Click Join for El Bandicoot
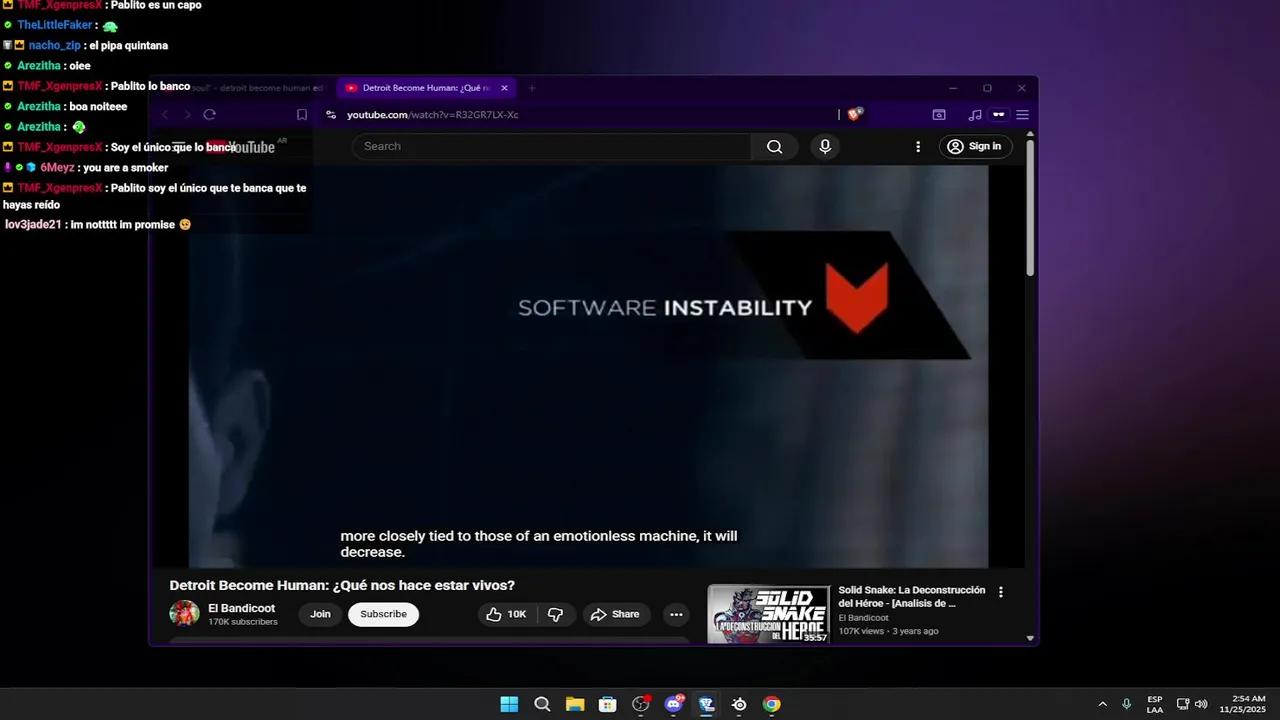The width and height of the screenshot is (1280, 720). coord(320,614)
